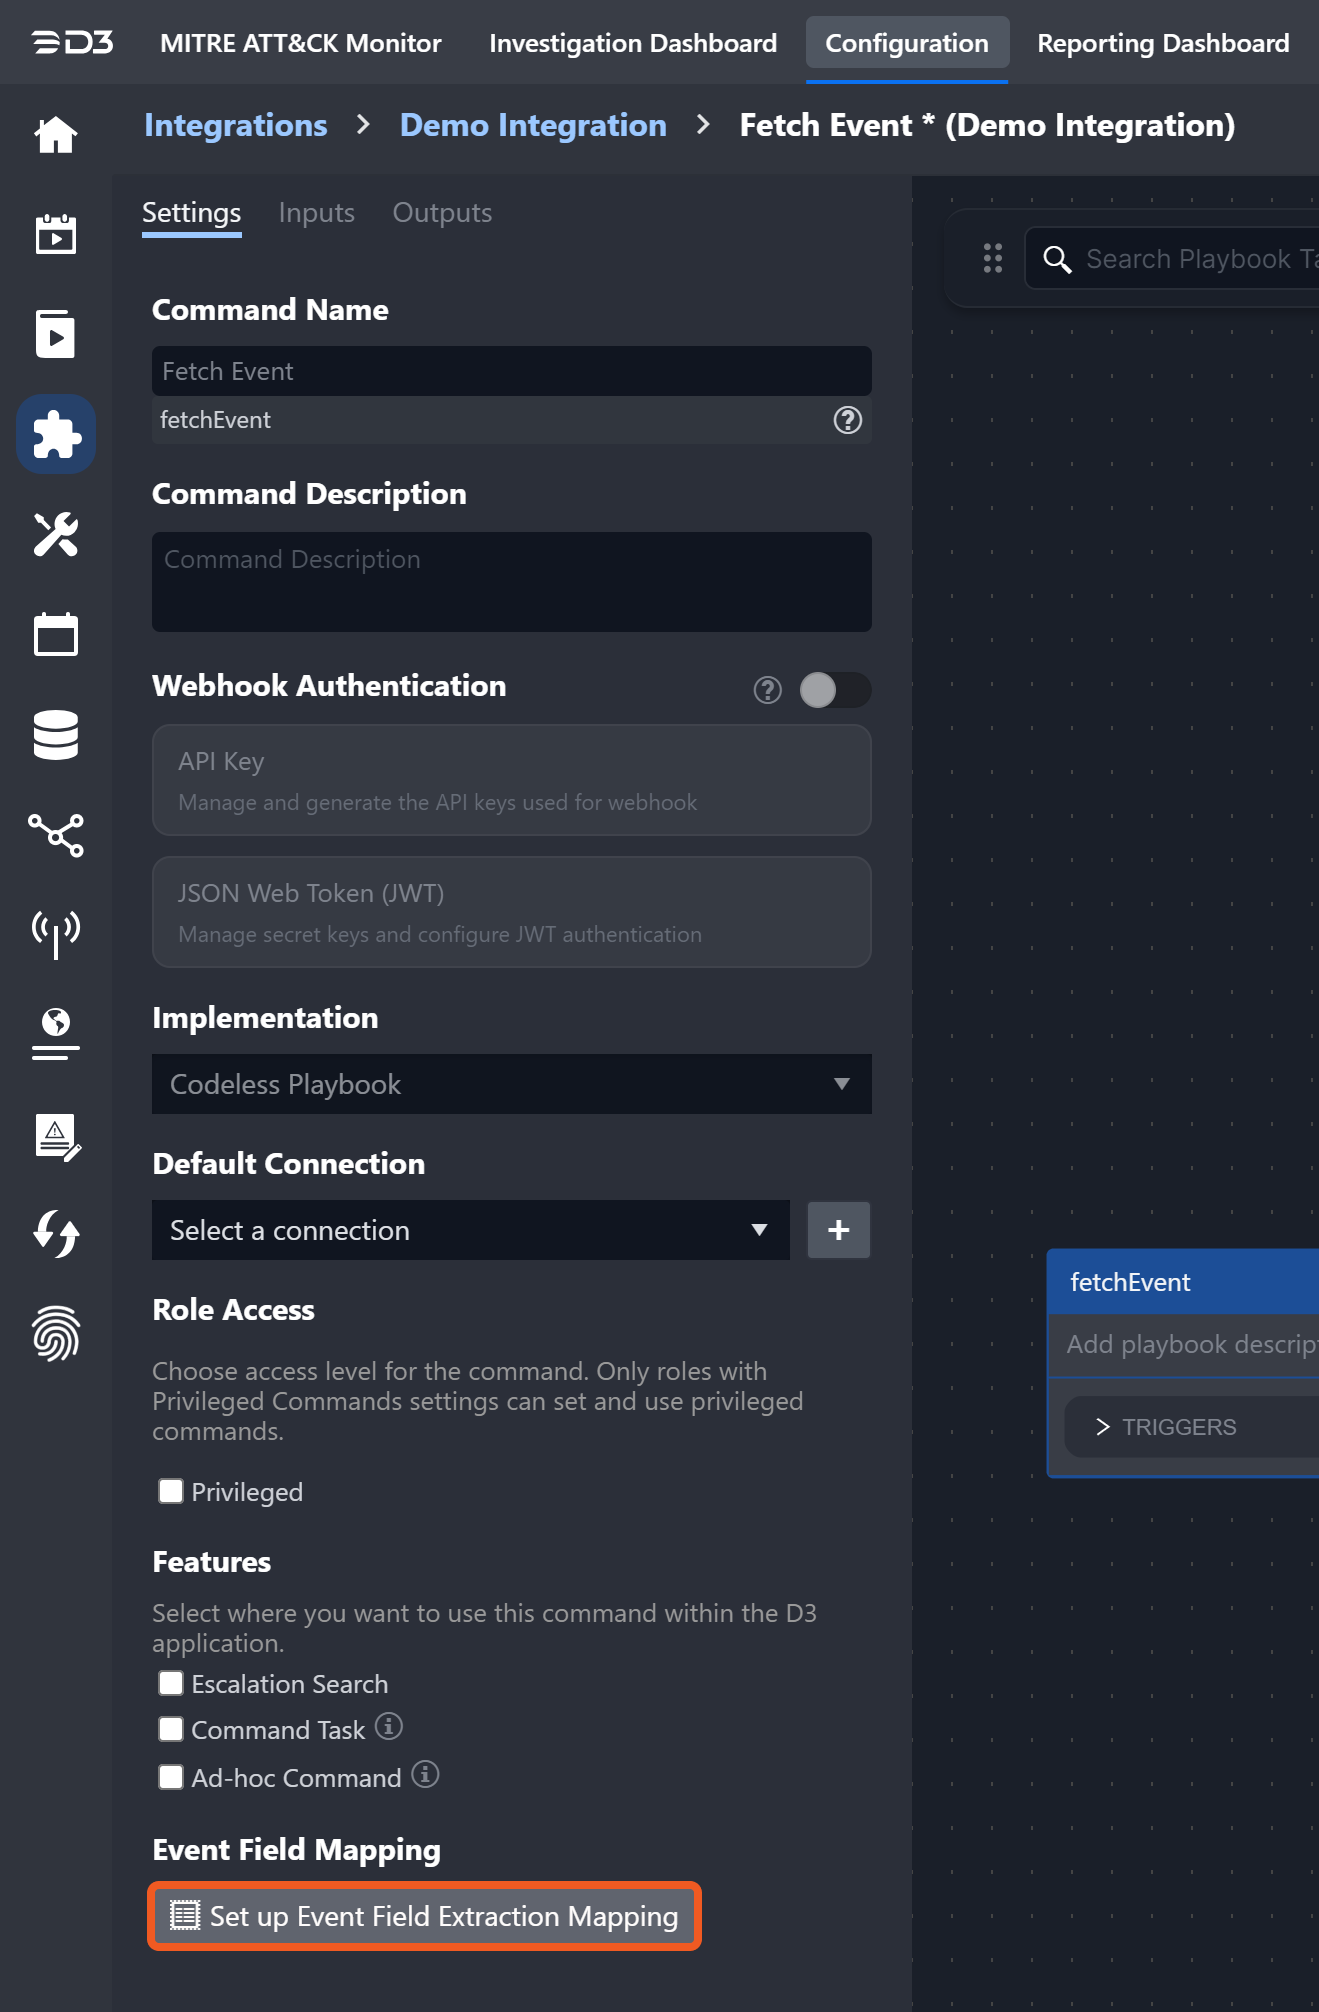Open the Configuration menu

[907, 43]
